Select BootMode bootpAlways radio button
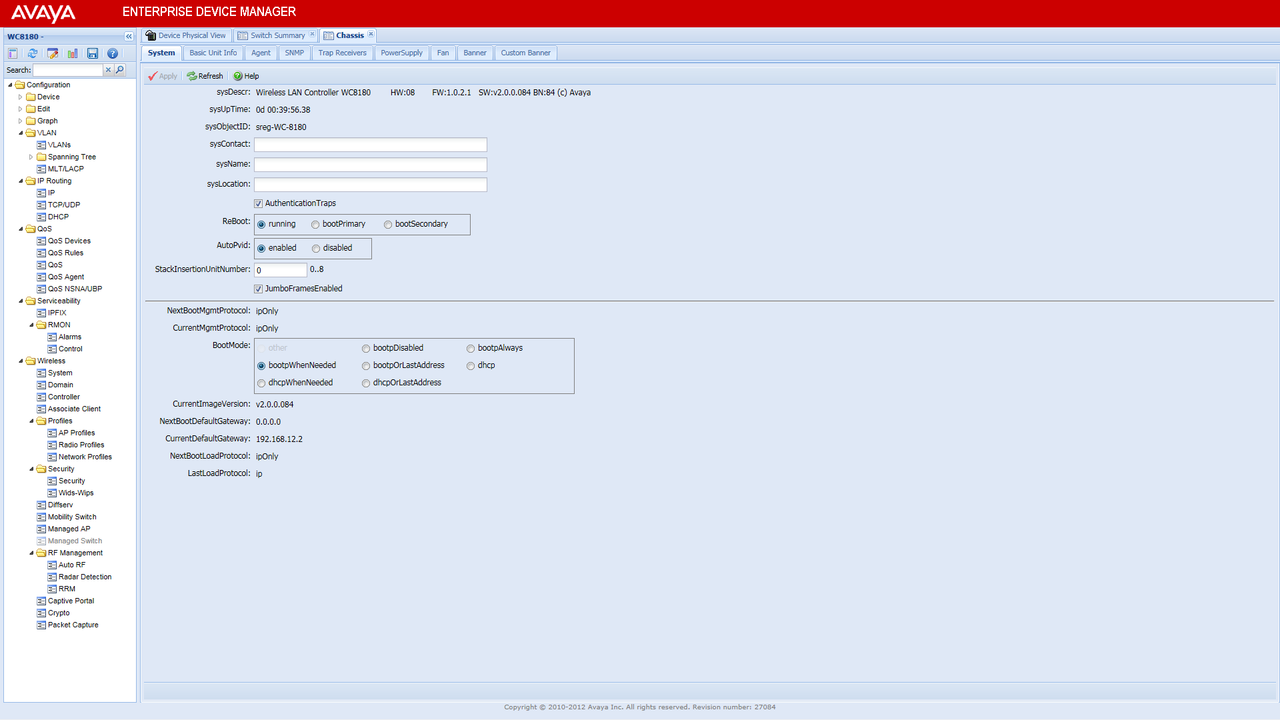Image resolution: width=1280 pixels, height=720 pixels. point(471,348)
